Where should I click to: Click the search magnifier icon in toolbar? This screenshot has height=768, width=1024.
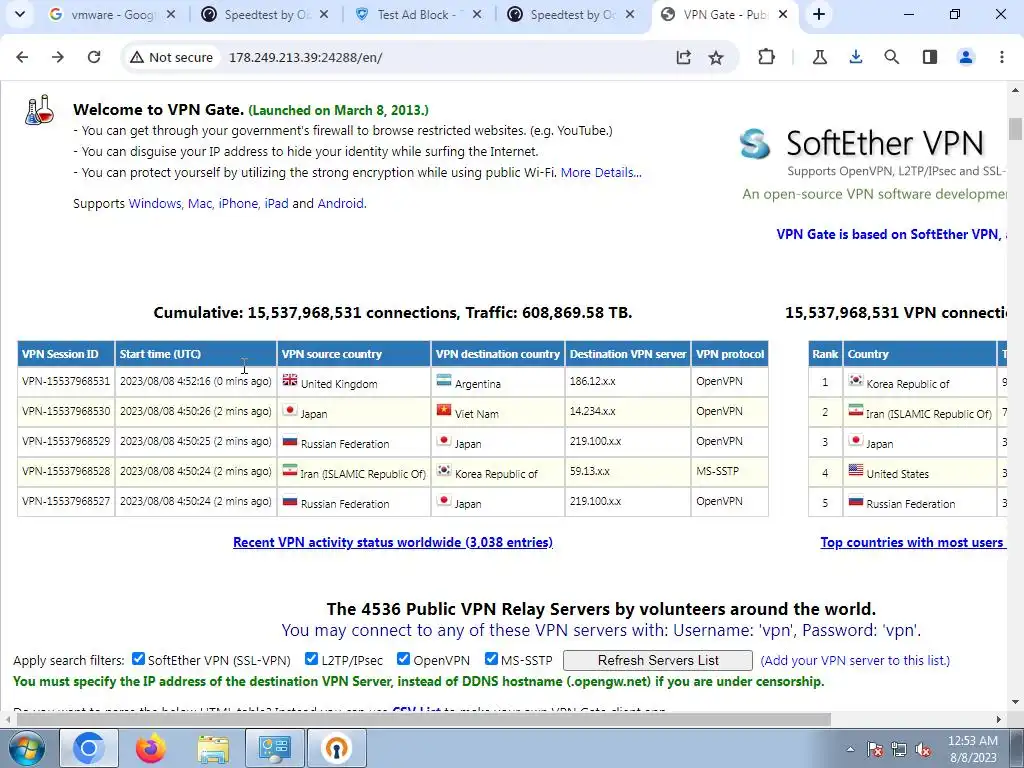click(x=891, y=57)
